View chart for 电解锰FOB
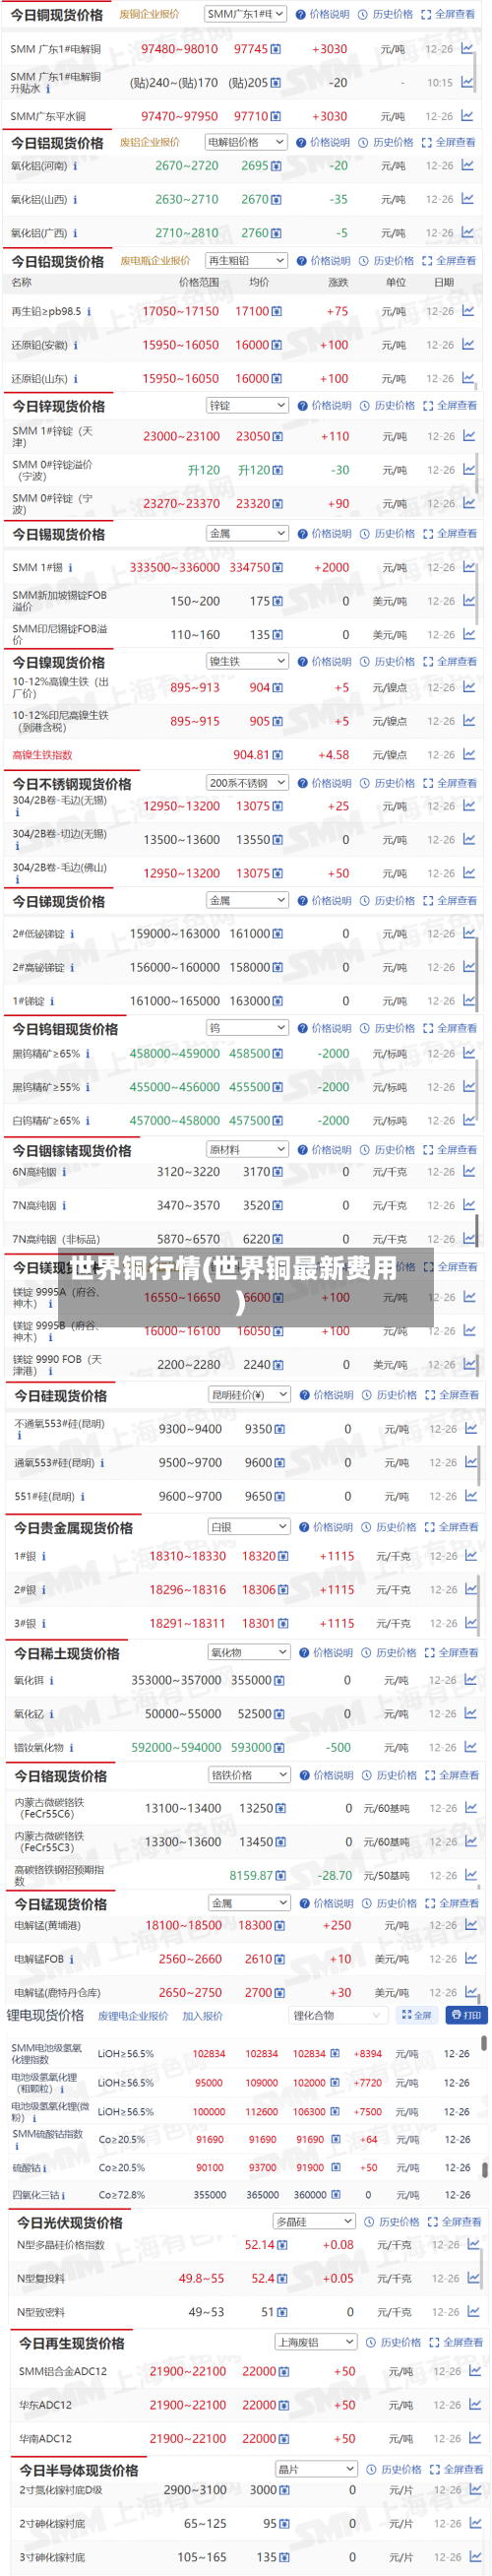This screenshot has width=492, height=2576. 471,1959
